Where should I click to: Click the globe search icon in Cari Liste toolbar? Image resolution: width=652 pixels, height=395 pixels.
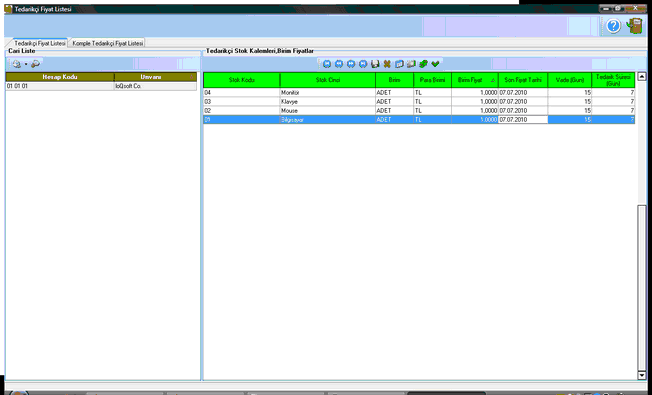point(17,64)
